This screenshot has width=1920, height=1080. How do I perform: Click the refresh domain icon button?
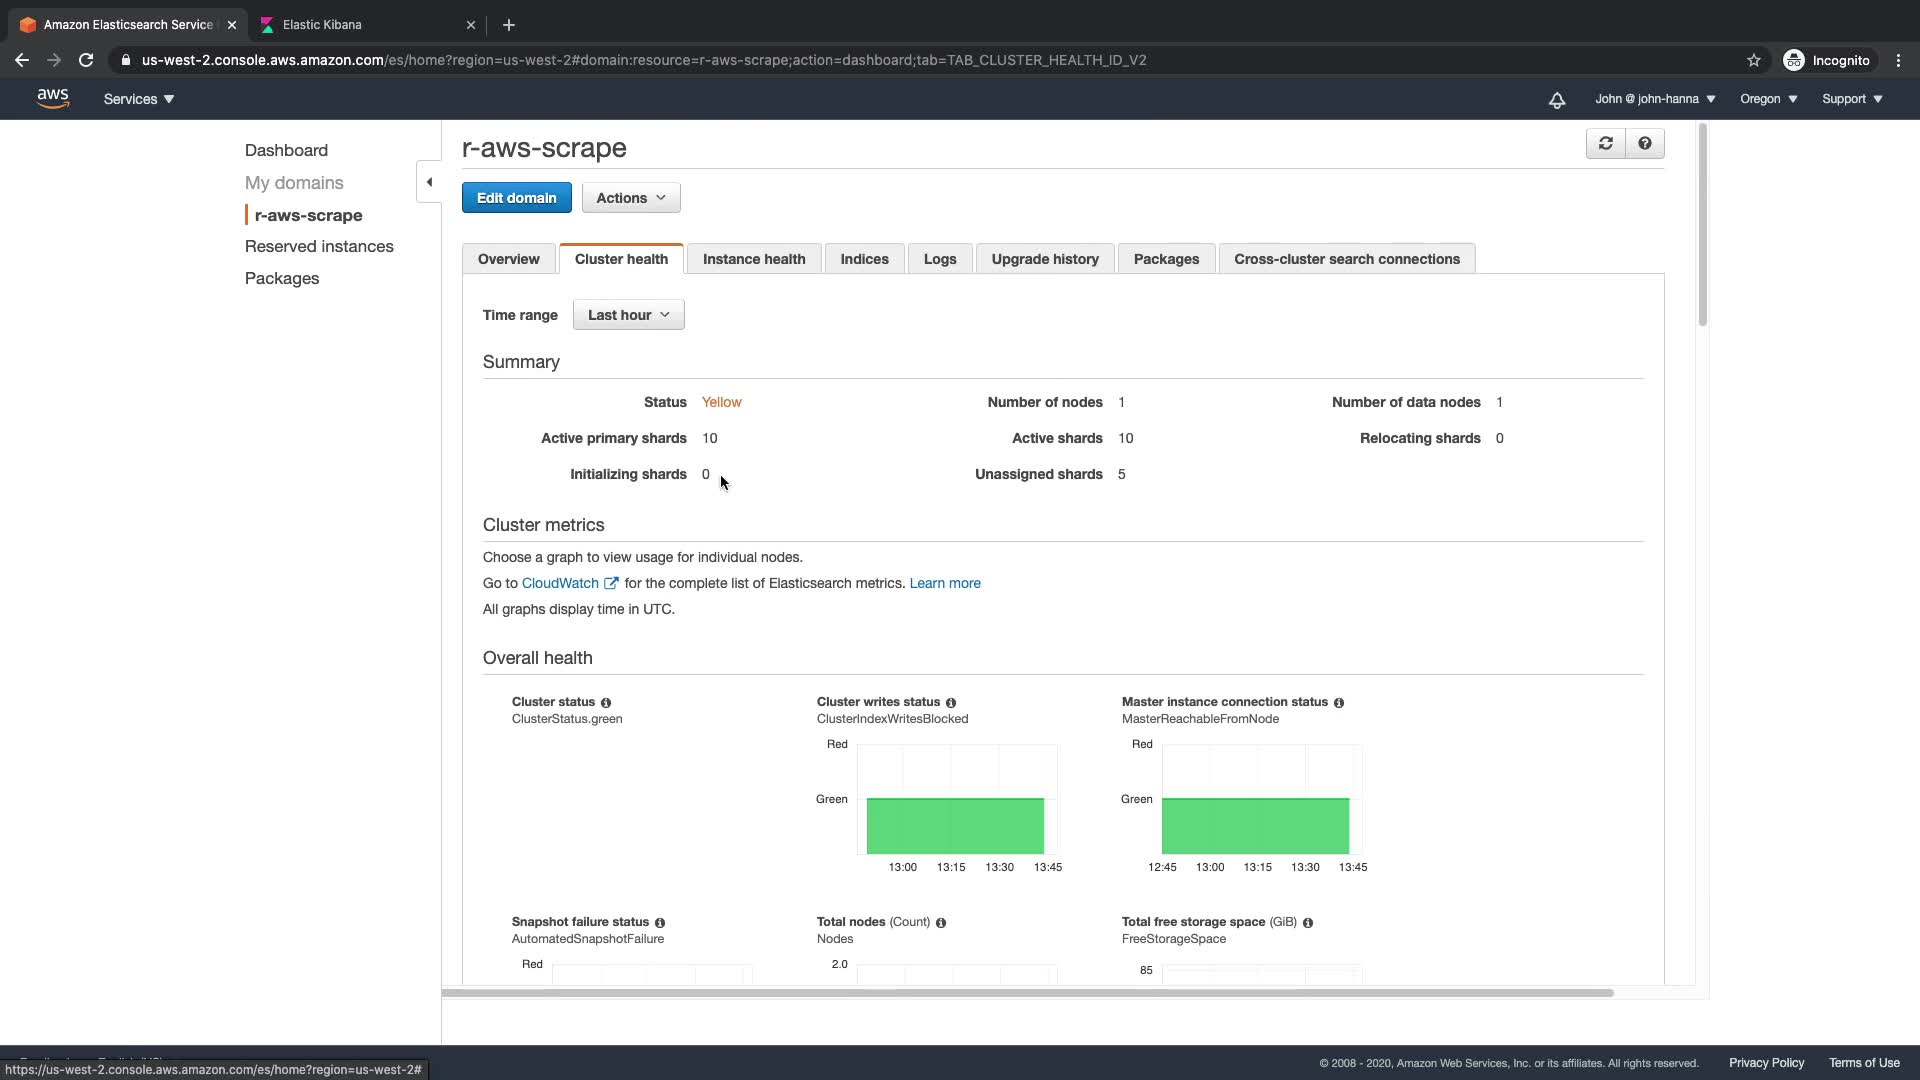click(x=1605, y=144)
